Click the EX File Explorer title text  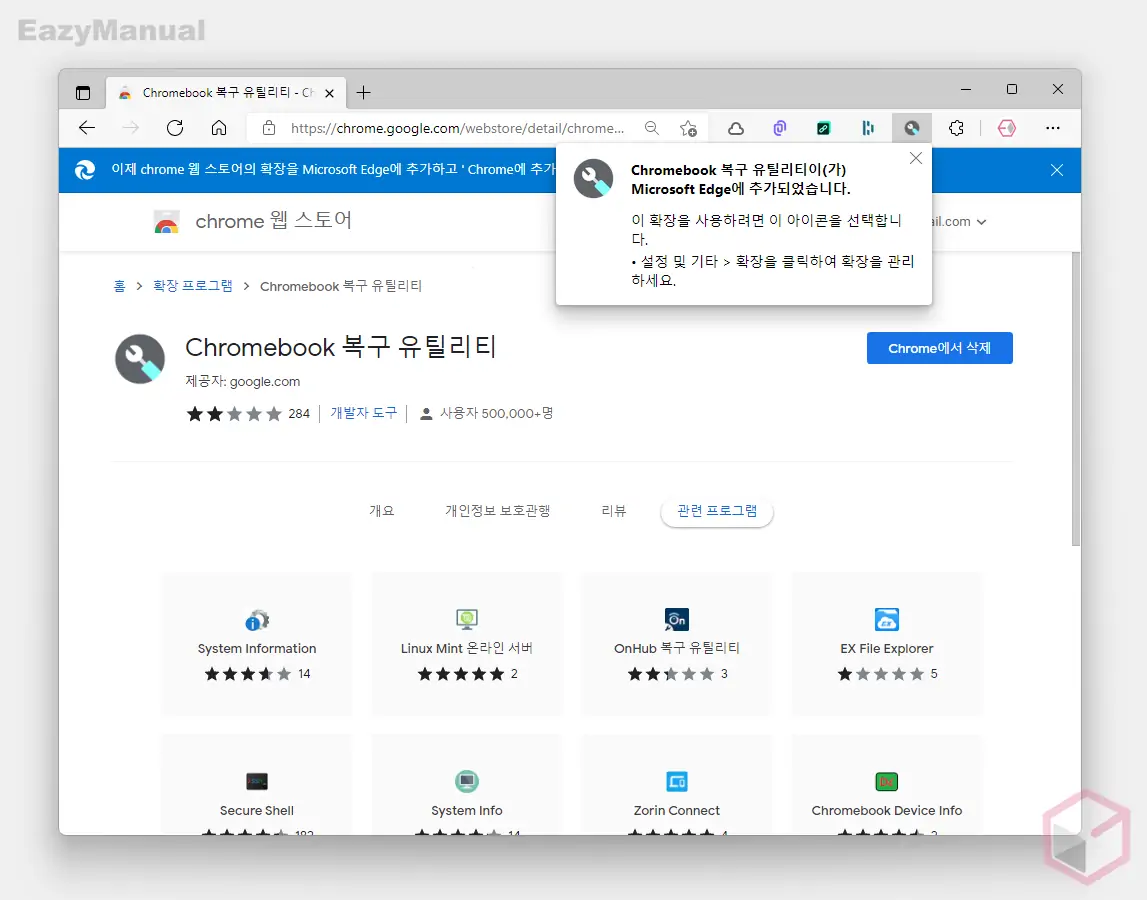887,648
